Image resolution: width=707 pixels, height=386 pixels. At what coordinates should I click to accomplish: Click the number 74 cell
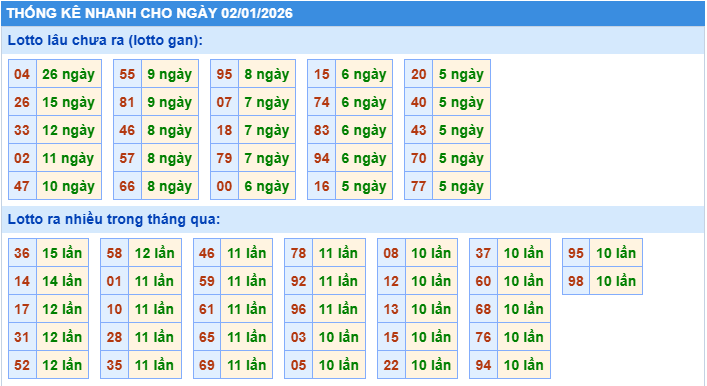[321, 102]
